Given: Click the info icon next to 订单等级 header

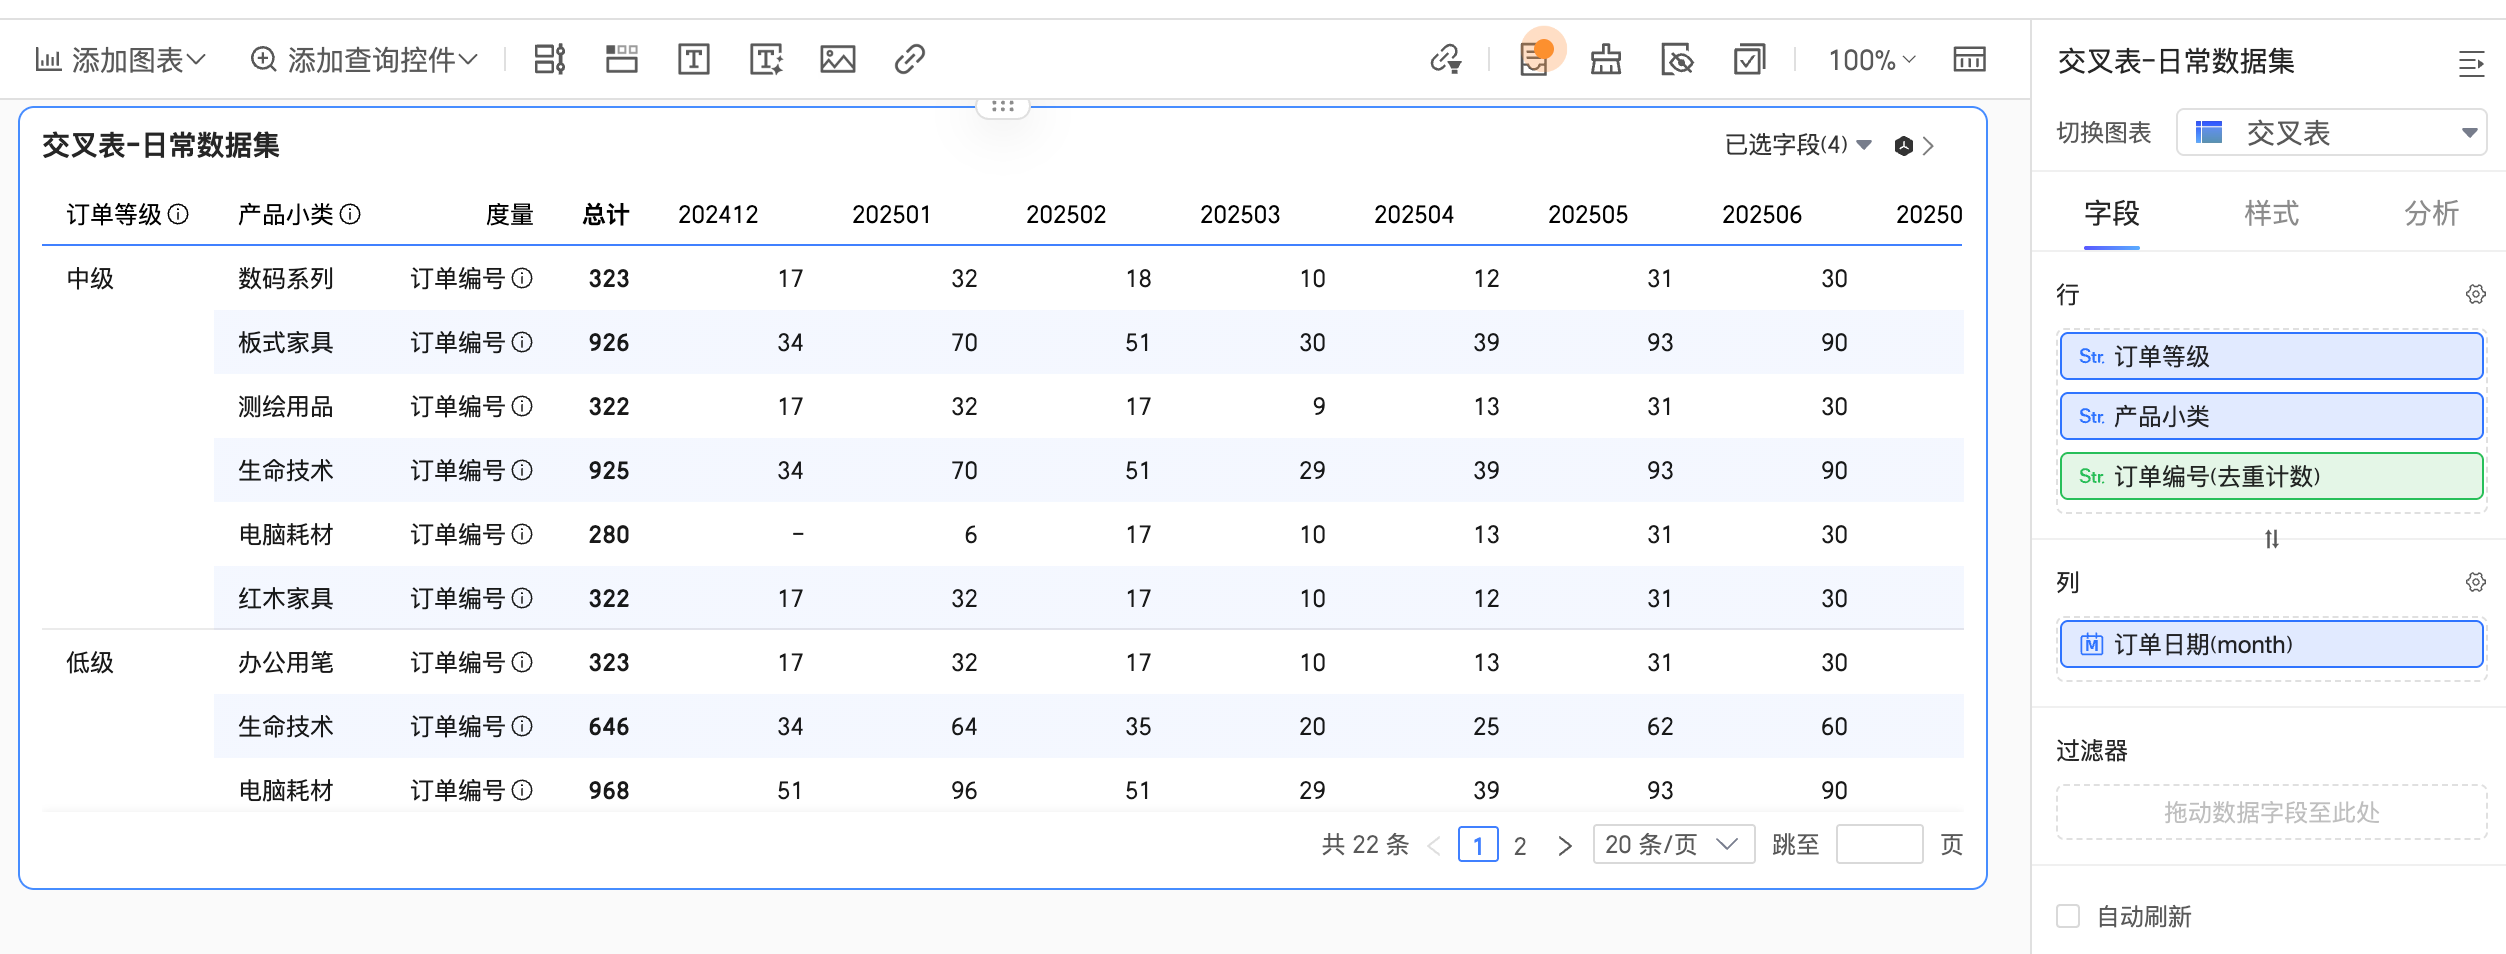Looking at the screenshot, I should click(x=178, y=214).
